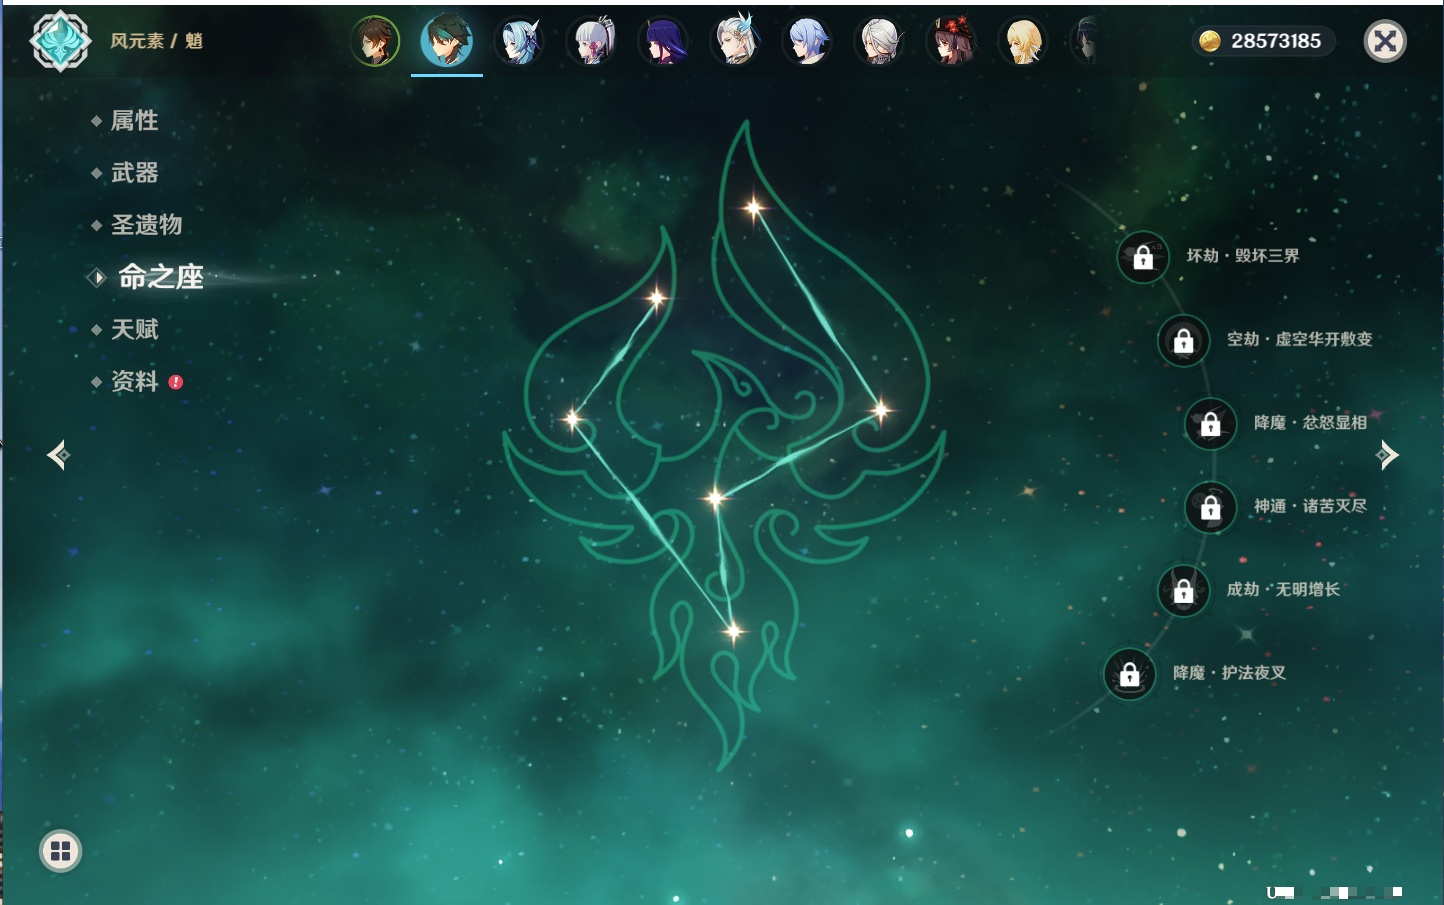1444x905 pixels.
Task: Switch to the previous character with left arrow
Action: pos(58,456)
